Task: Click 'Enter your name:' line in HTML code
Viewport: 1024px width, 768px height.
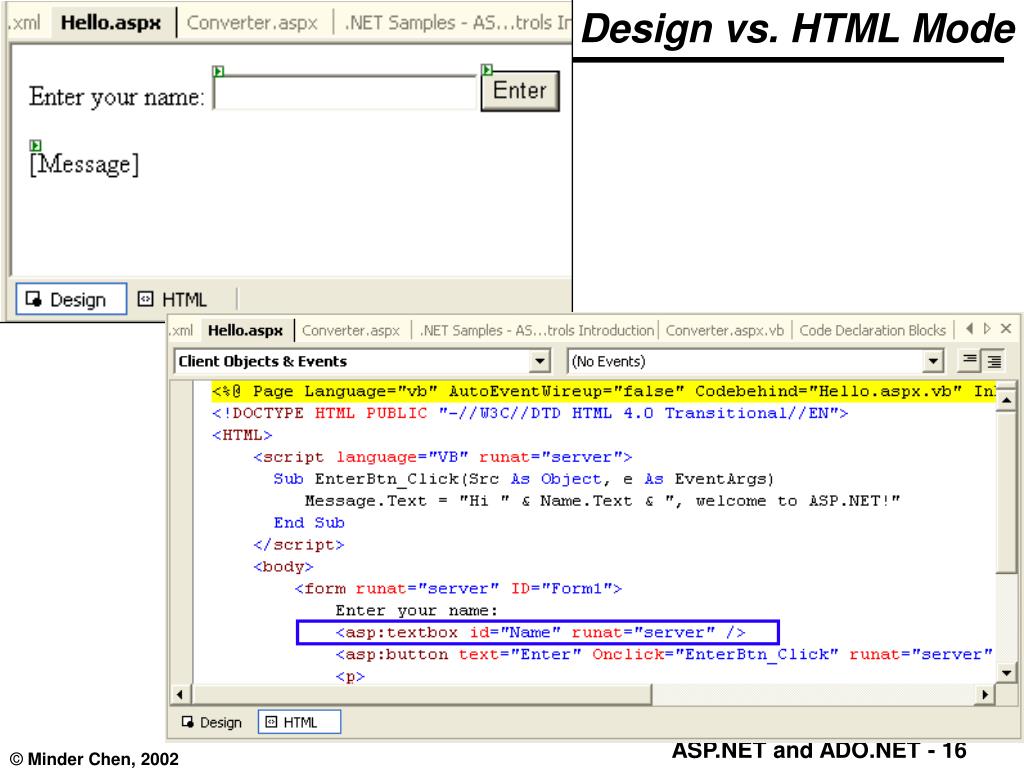Action: click(417, 611)
